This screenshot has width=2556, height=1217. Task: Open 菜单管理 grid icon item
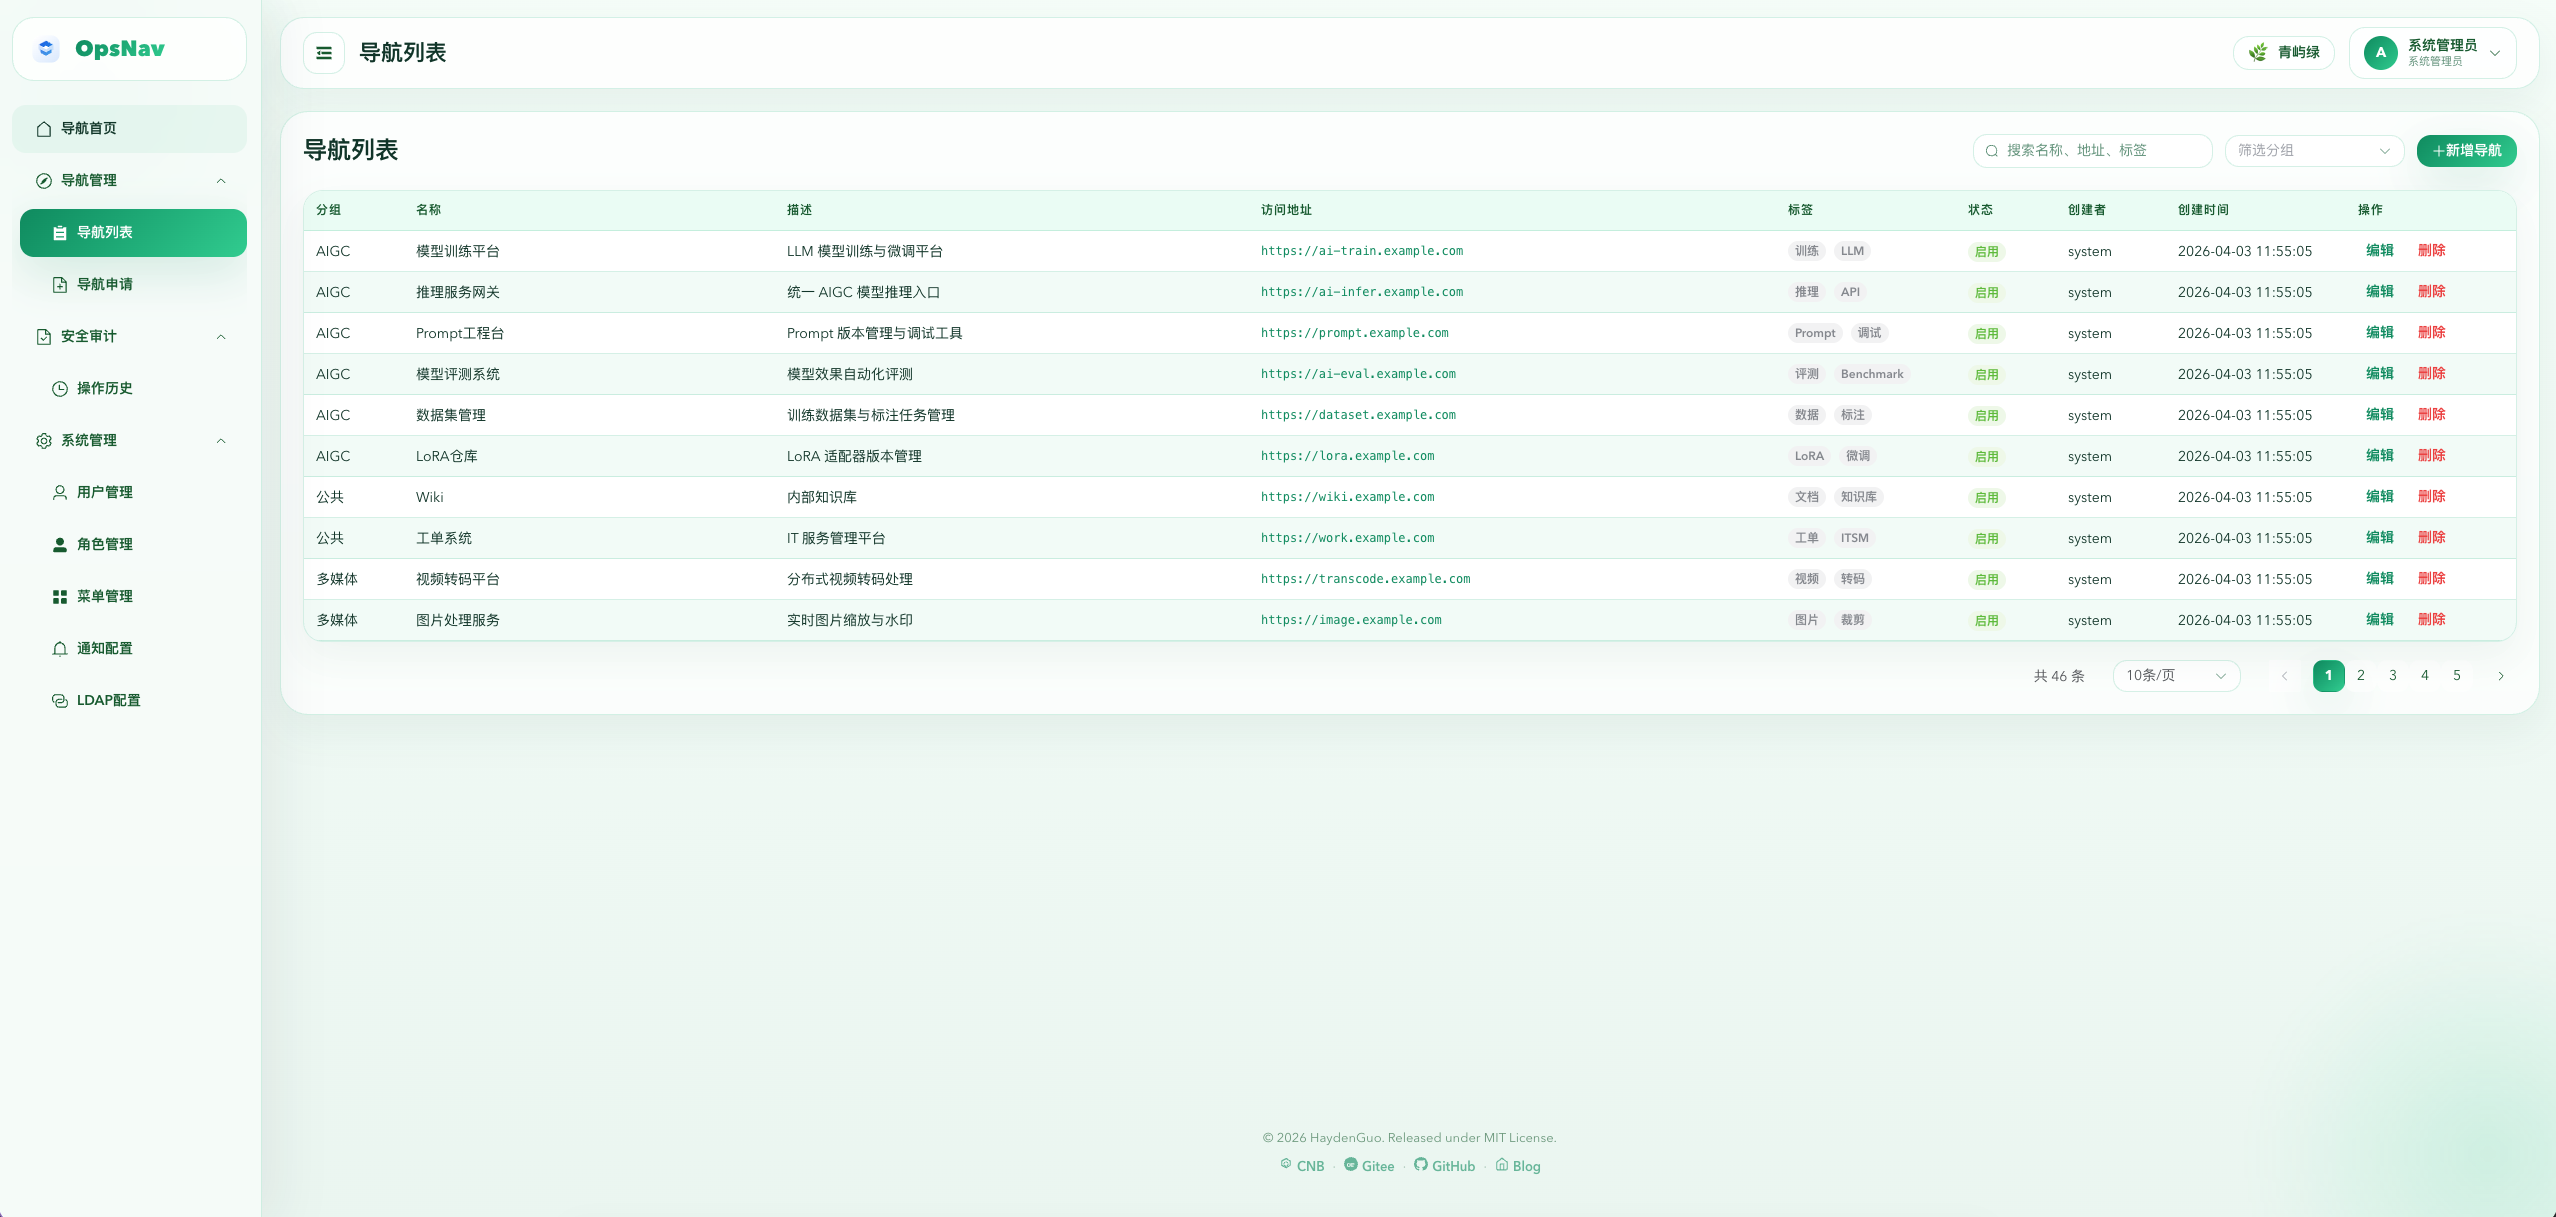(60, 597)
